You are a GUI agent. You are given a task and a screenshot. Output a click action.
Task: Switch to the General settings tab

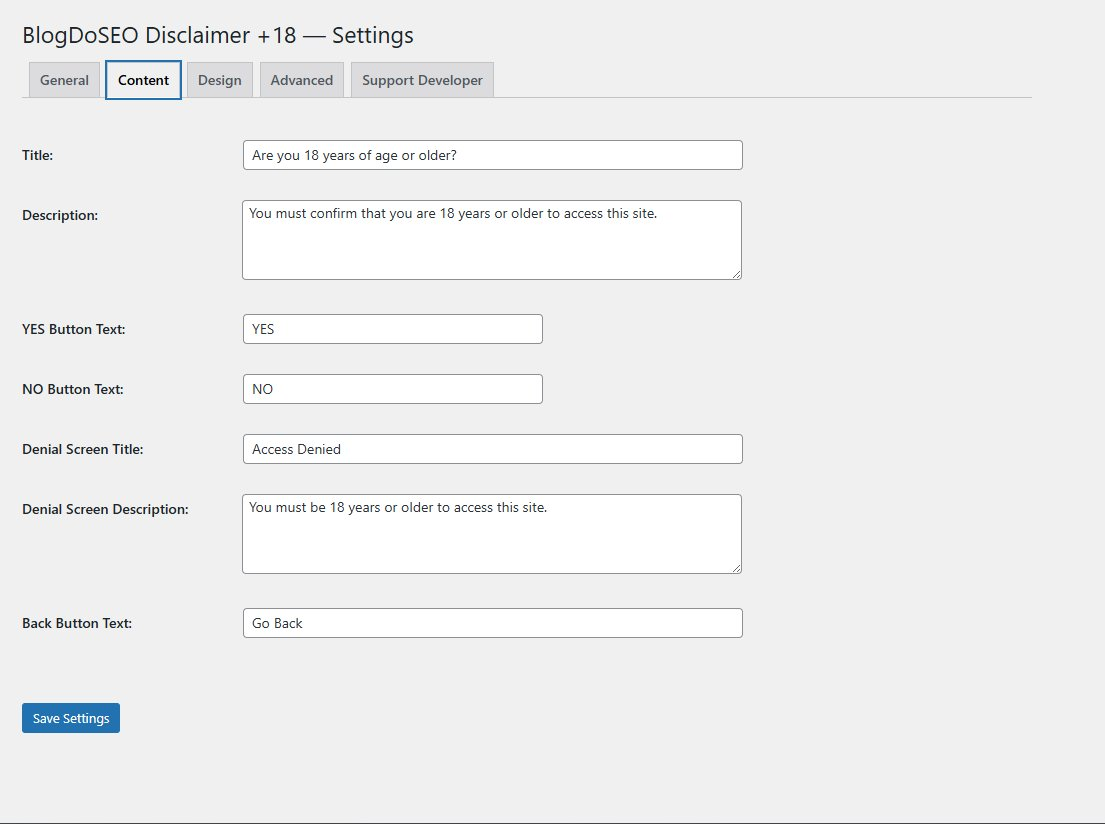(x=63, y=80)
